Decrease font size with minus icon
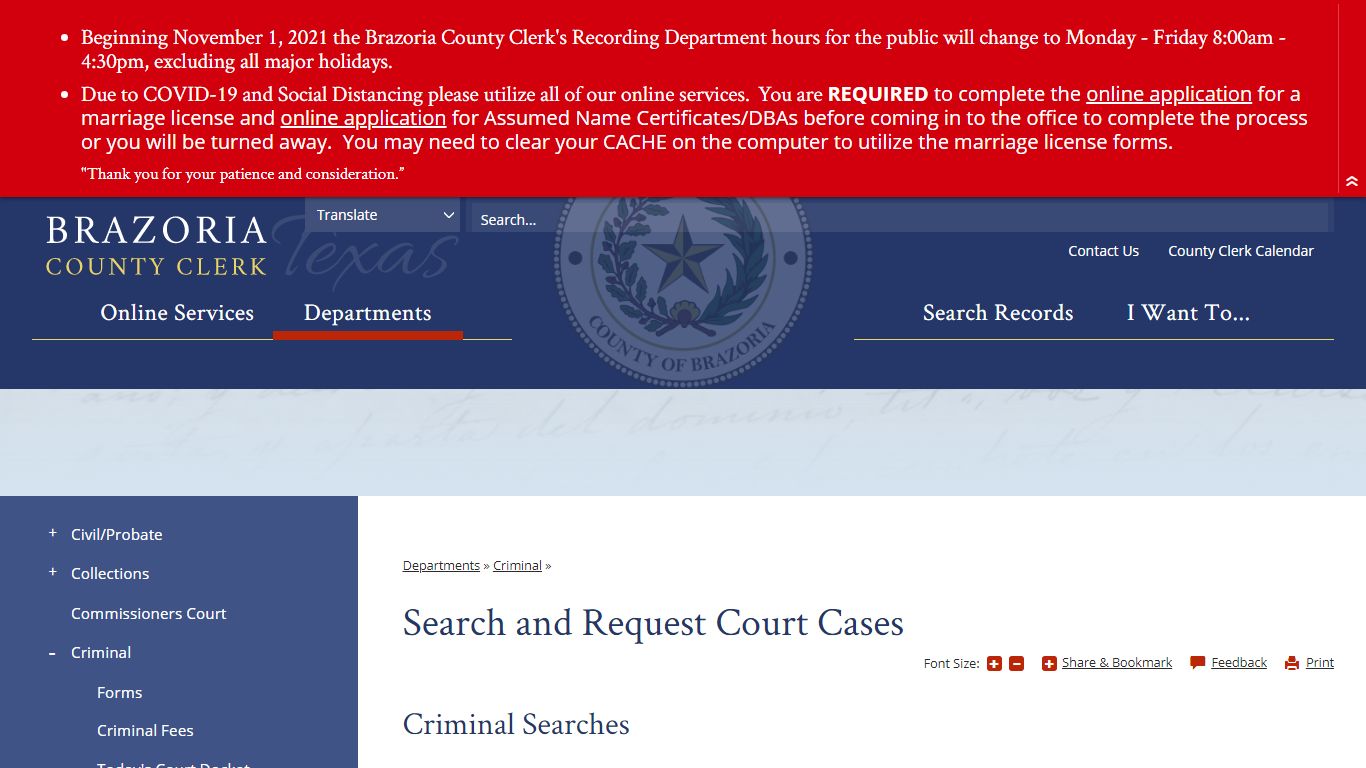Screen dimensions: 1366x768 click(1016, 664)
